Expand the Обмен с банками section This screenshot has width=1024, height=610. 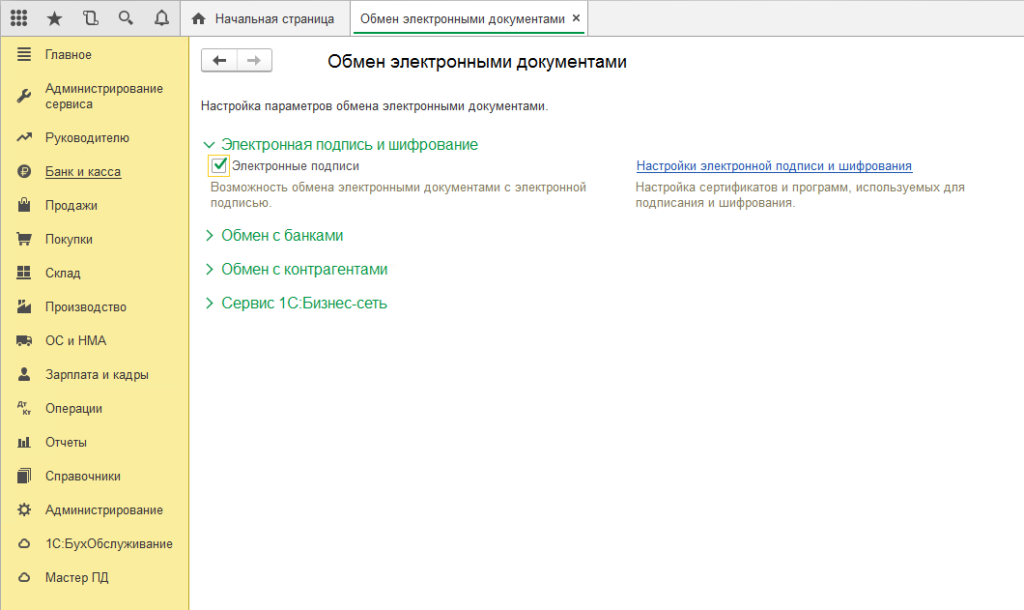click(210, 236)
